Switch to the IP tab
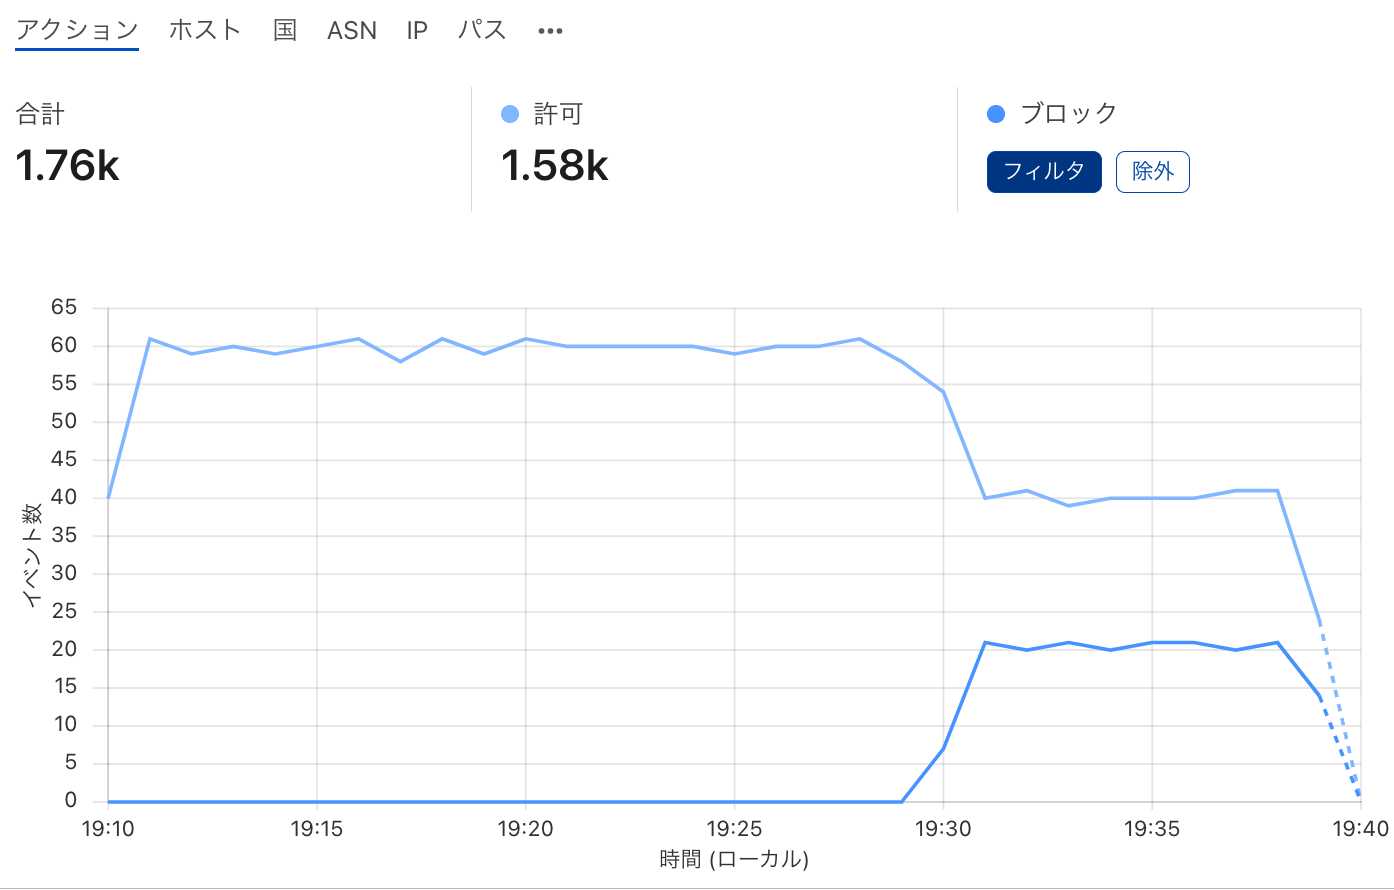The image size is (1394, 890). (416, 29)
